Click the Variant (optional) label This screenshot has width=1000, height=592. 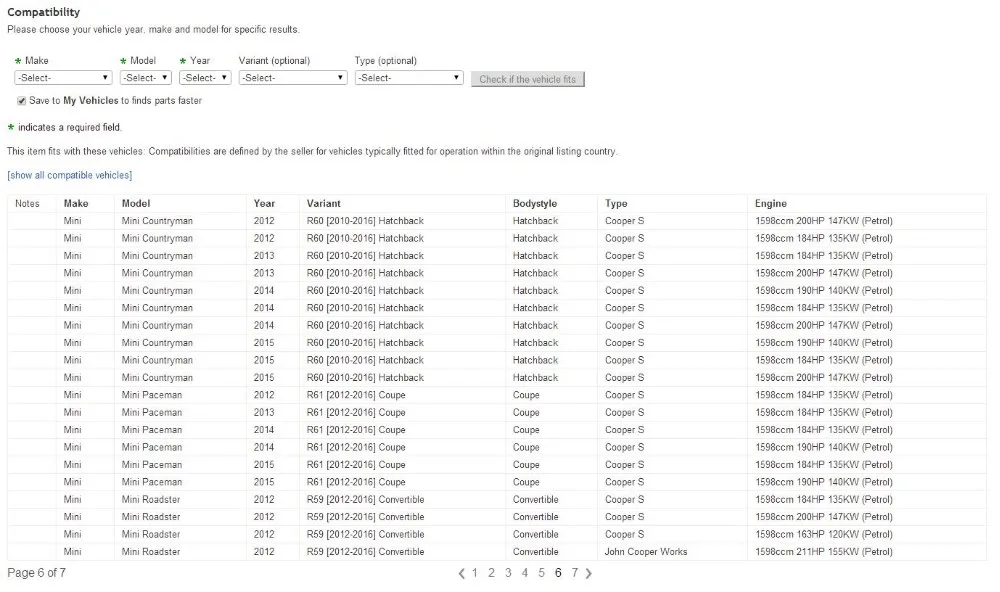pyautogui.click(x=274, y=61)
